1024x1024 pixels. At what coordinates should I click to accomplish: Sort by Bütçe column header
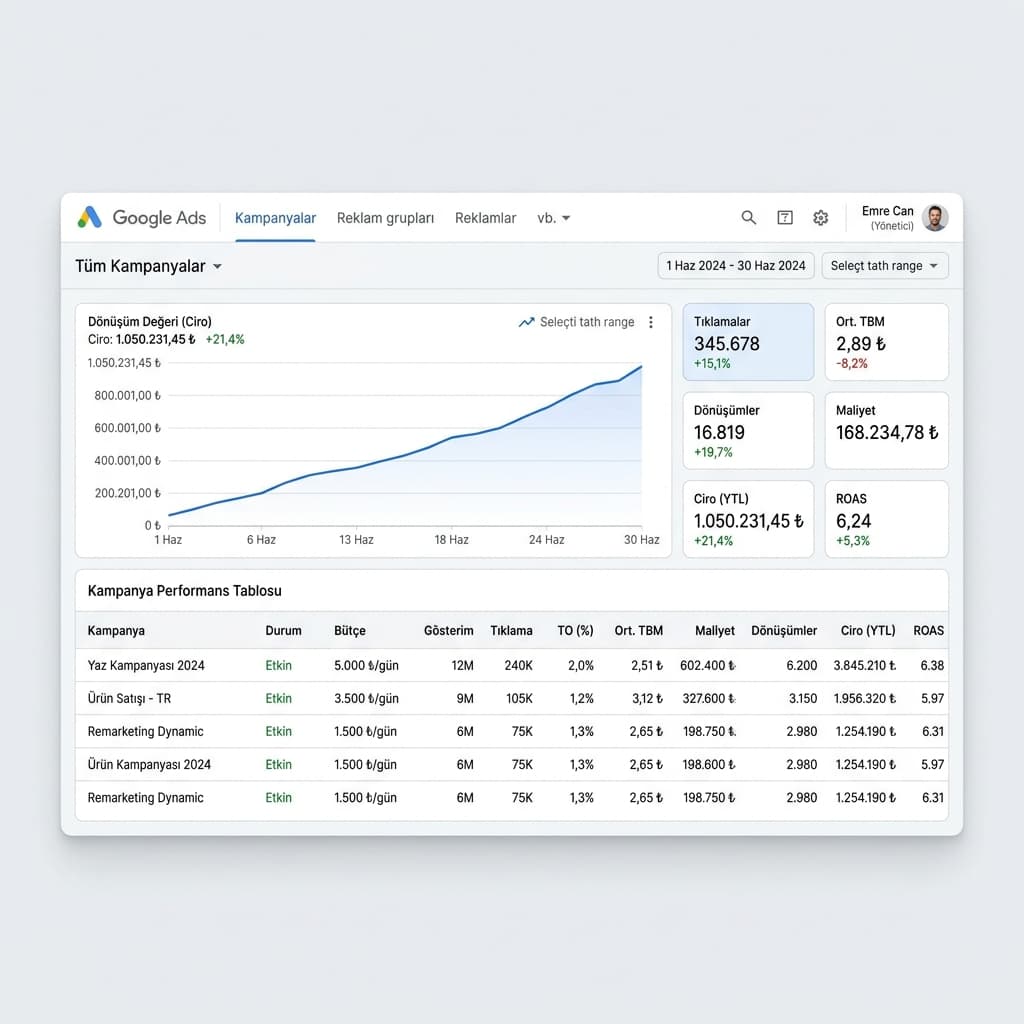(x=349, y=631)
